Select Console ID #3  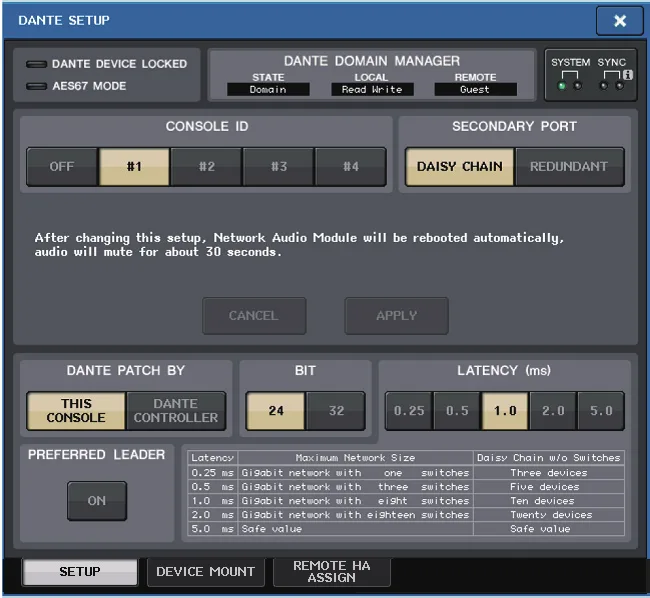[279, 167]
